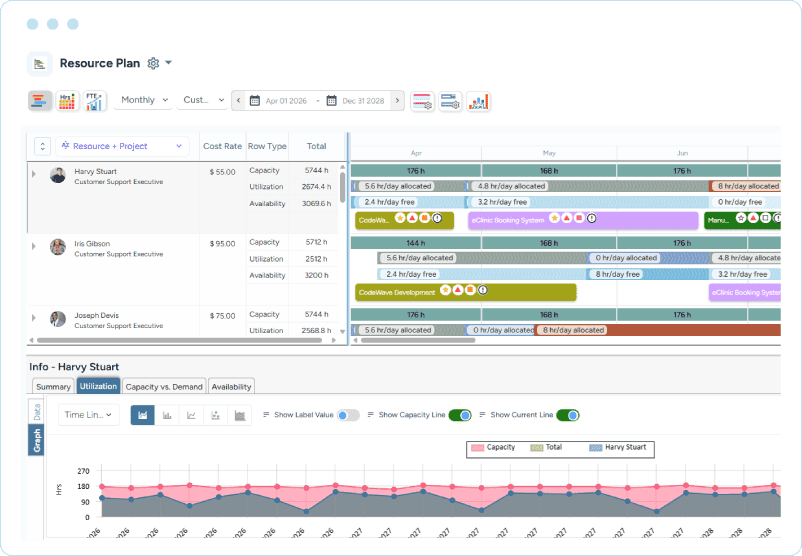Click Iris Gibson's $ 95.00 cost rate
This screenshot has width=802, height=556.
(x=222, y=243)
